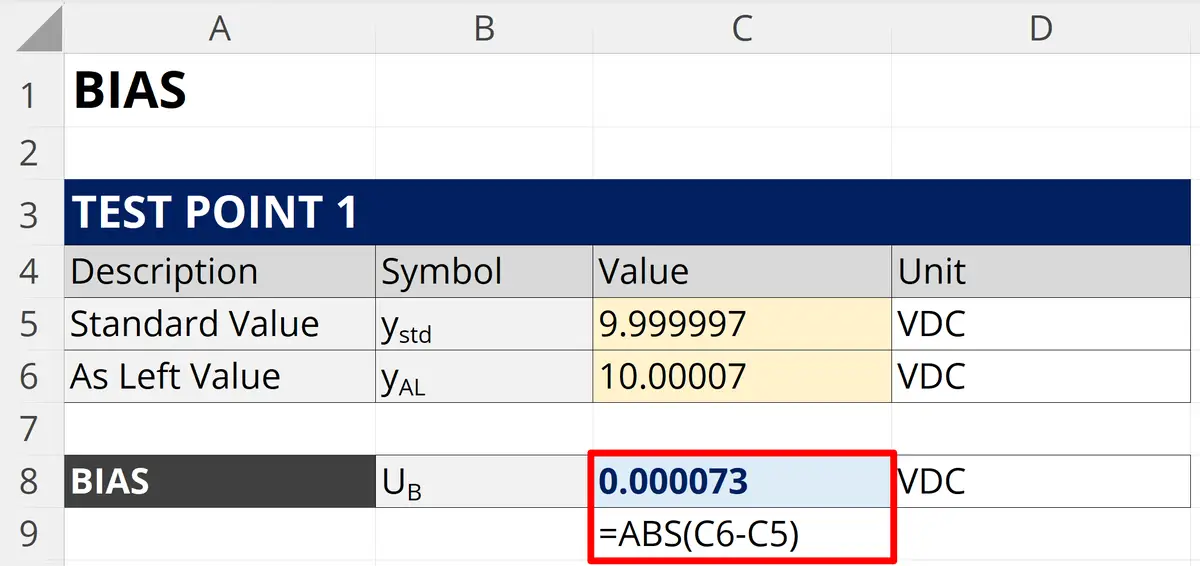The width and height of the screenshot is (1200, 566).
Task: Select the UB symbol cell
Action: click(x=484, y=481)
